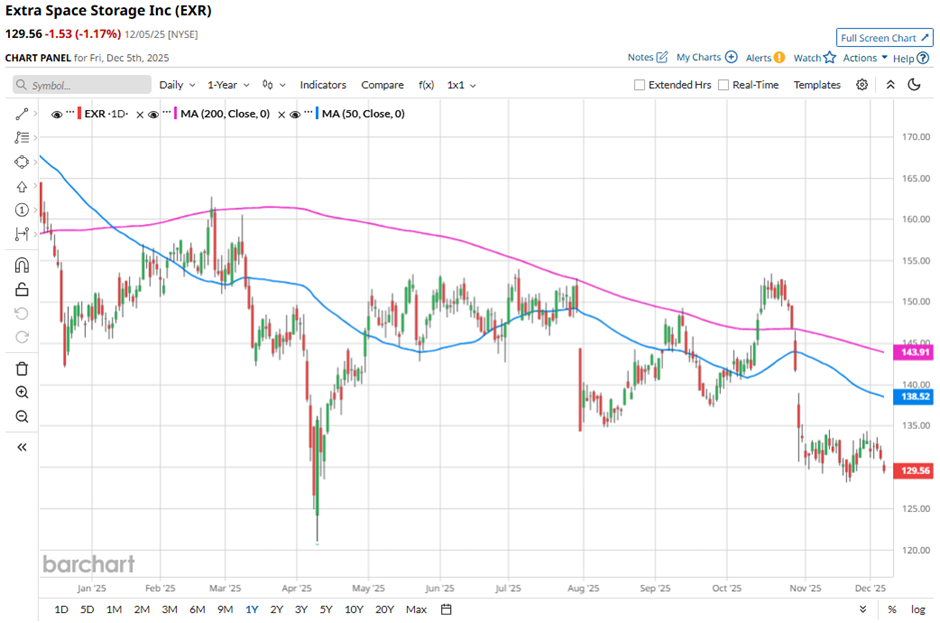Open the calendar date range picker
940x623 pixels.
point(446,609)
